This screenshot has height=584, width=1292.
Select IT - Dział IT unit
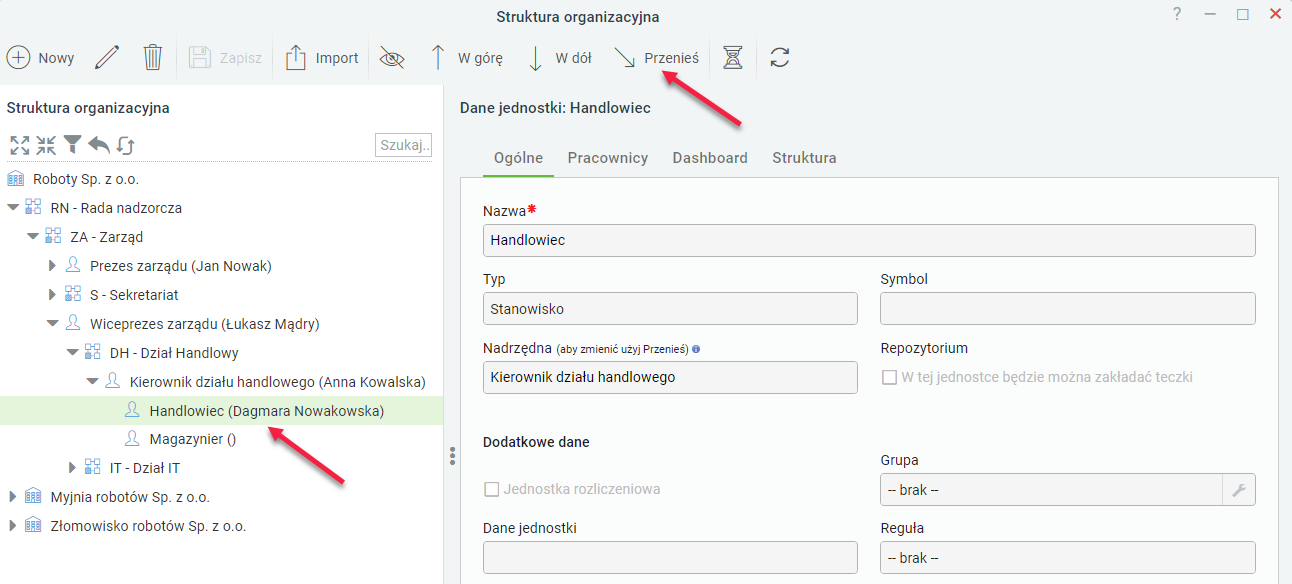click(x=145, y=468)
